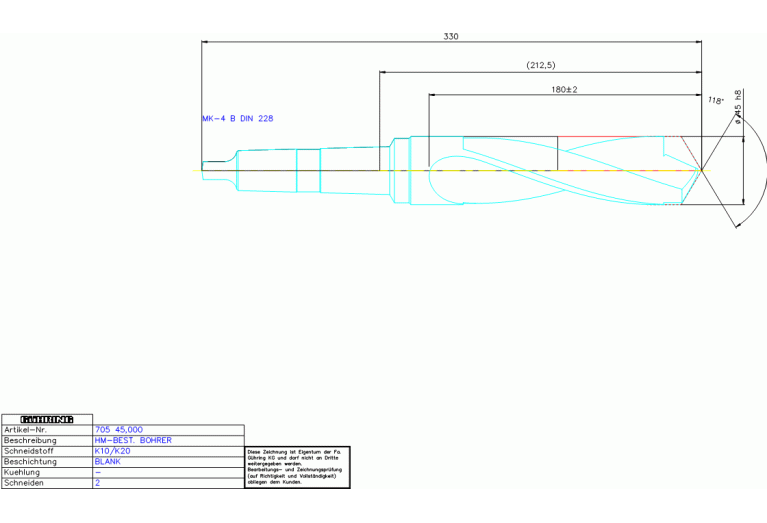Select the HM-BEST. BOHRER description value
This screenshot has height=523, width=767.
[133, 440]
